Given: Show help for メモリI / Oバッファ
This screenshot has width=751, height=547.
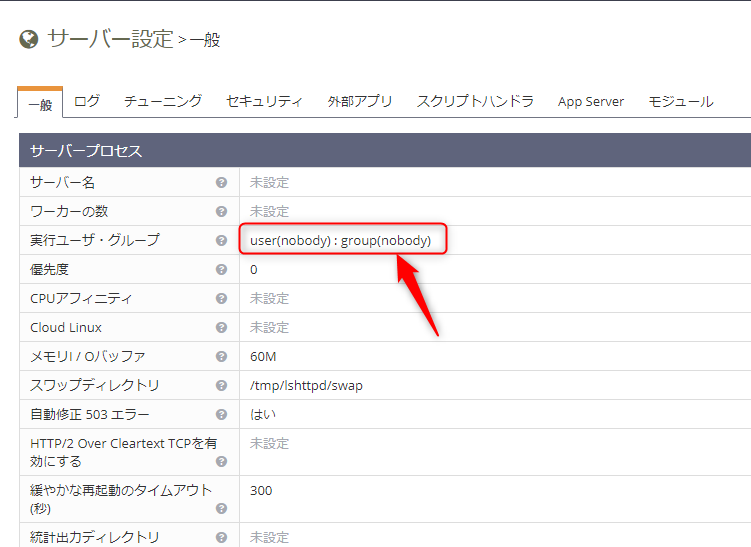Looking at the screenshot, I should point(221,356).
